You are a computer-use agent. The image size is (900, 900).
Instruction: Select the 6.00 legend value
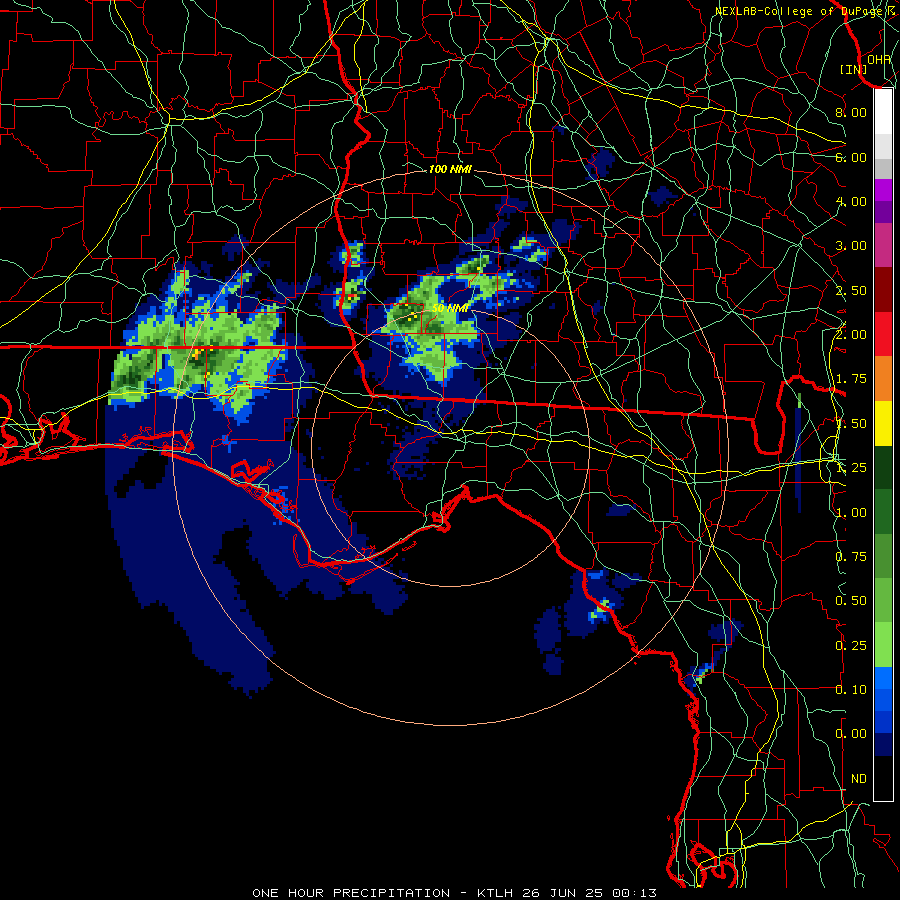click(x=851, y=157)
